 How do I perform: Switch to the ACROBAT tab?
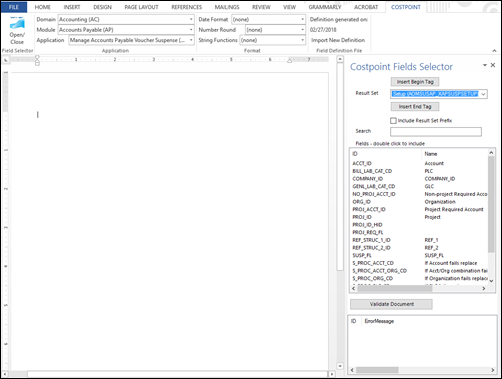(x=366, y=7)
